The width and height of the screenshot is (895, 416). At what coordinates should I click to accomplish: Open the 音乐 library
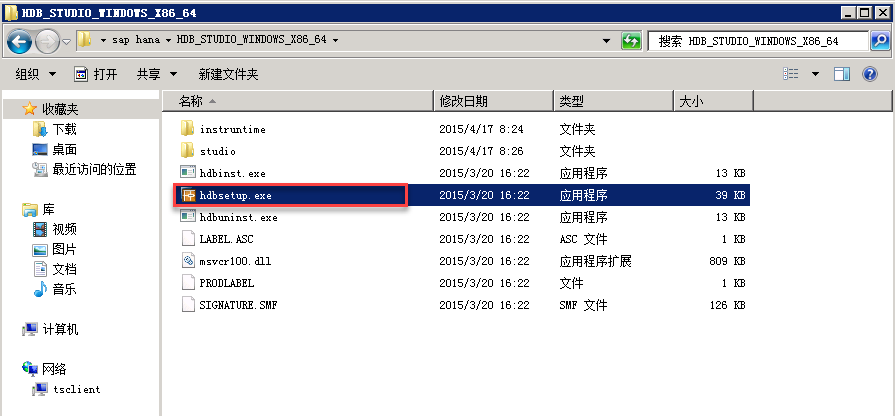[64, 289]
